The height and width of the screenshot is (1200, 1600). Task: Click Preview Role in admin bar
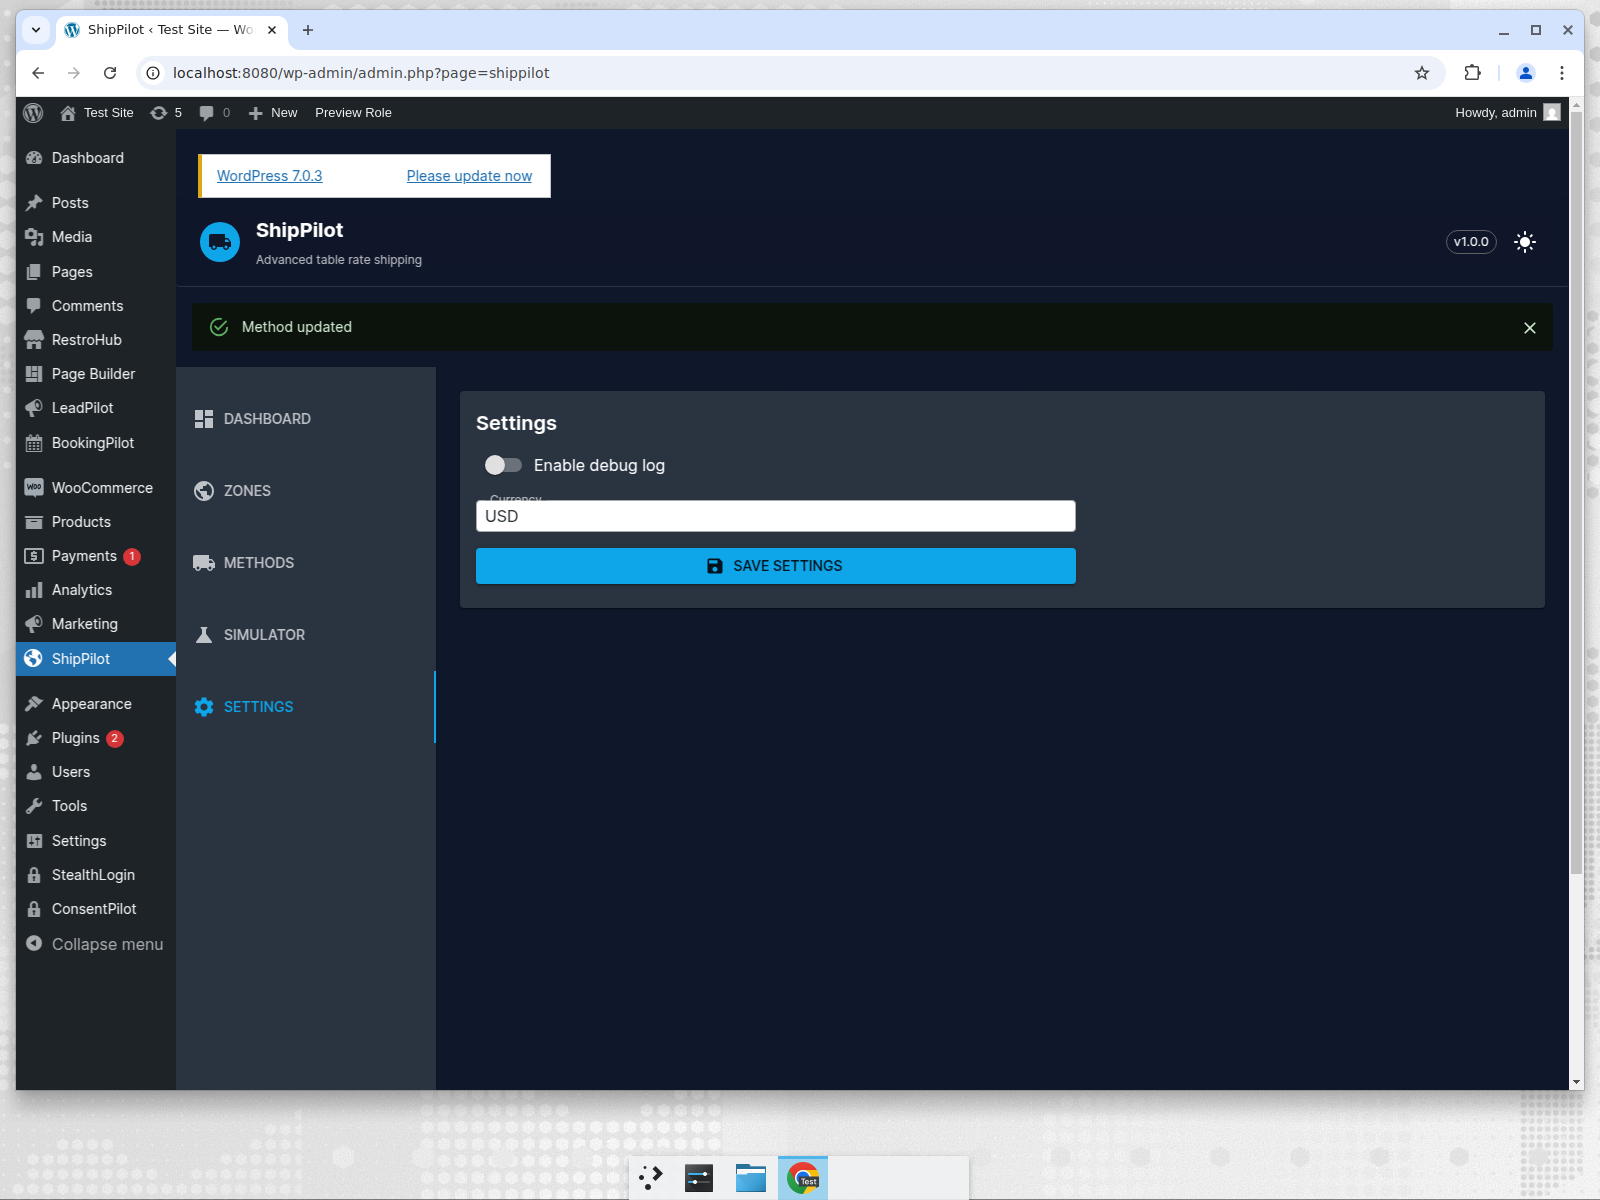pyautogui.click(x=353, y=113)
